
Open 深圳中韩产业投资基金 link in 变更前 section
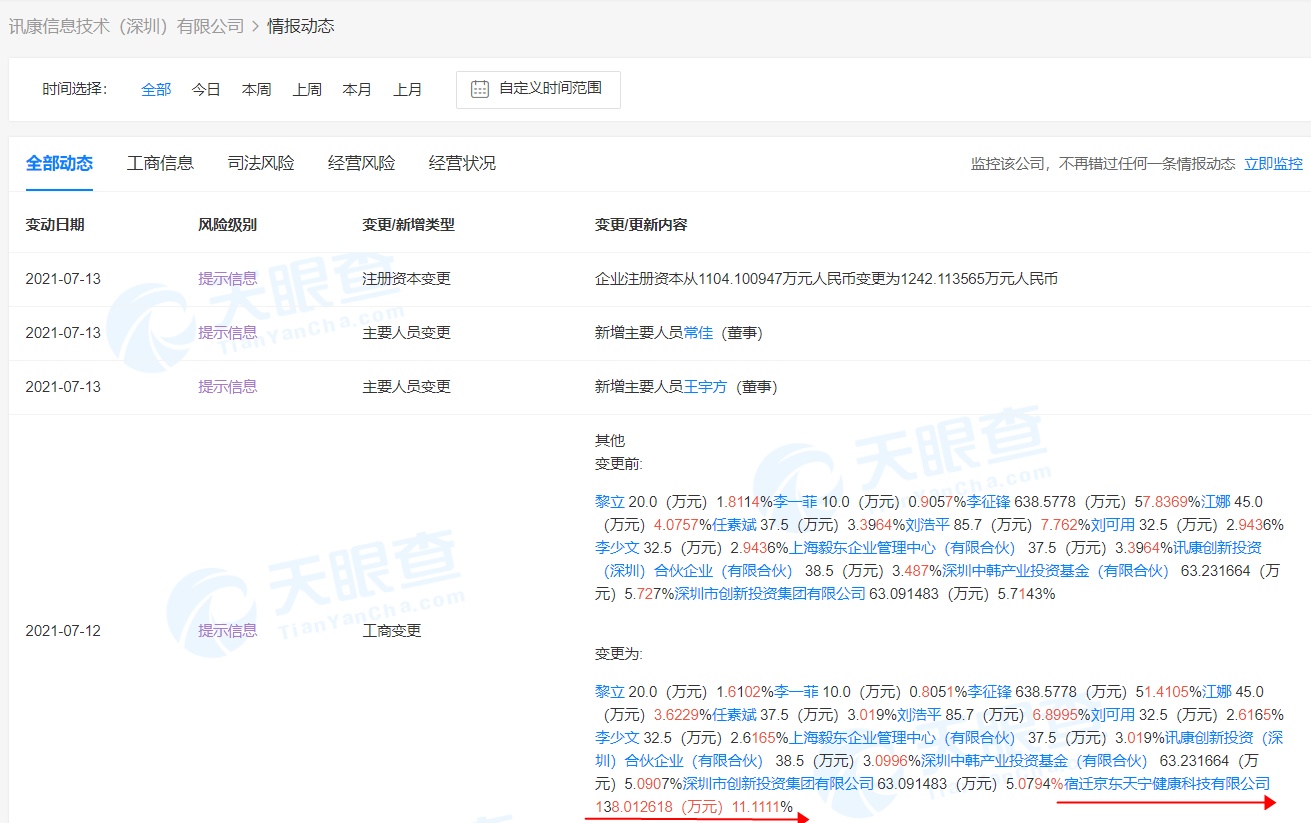point(1056,571)
